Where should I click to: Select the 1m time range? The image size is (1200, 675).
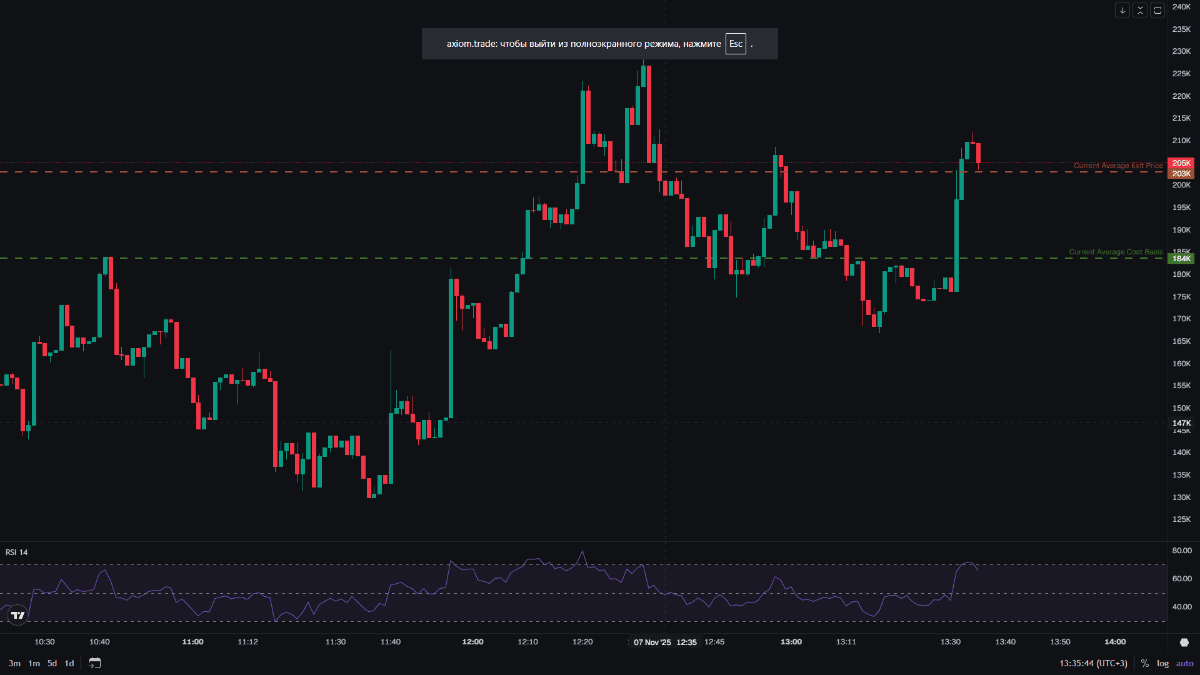(x=33, y=663)
